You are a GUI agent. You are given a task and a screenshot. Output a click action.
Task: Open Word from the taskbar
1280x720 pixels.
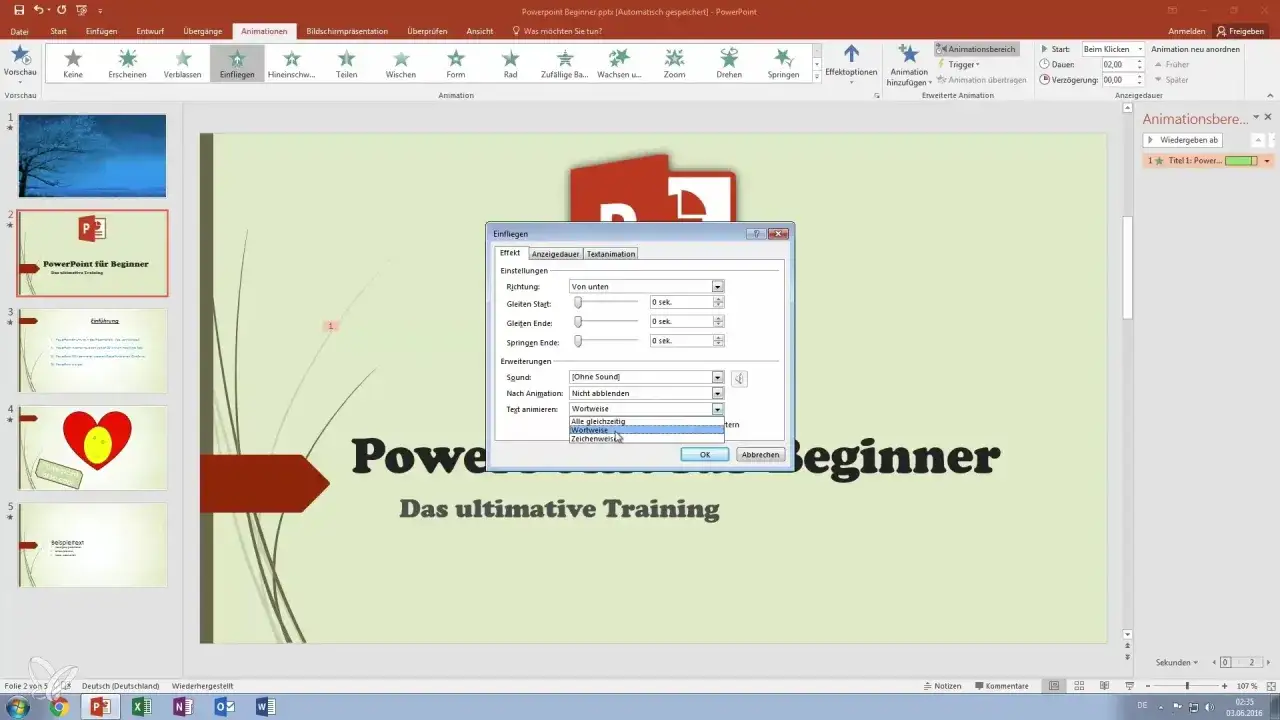[x=266, y=707]
